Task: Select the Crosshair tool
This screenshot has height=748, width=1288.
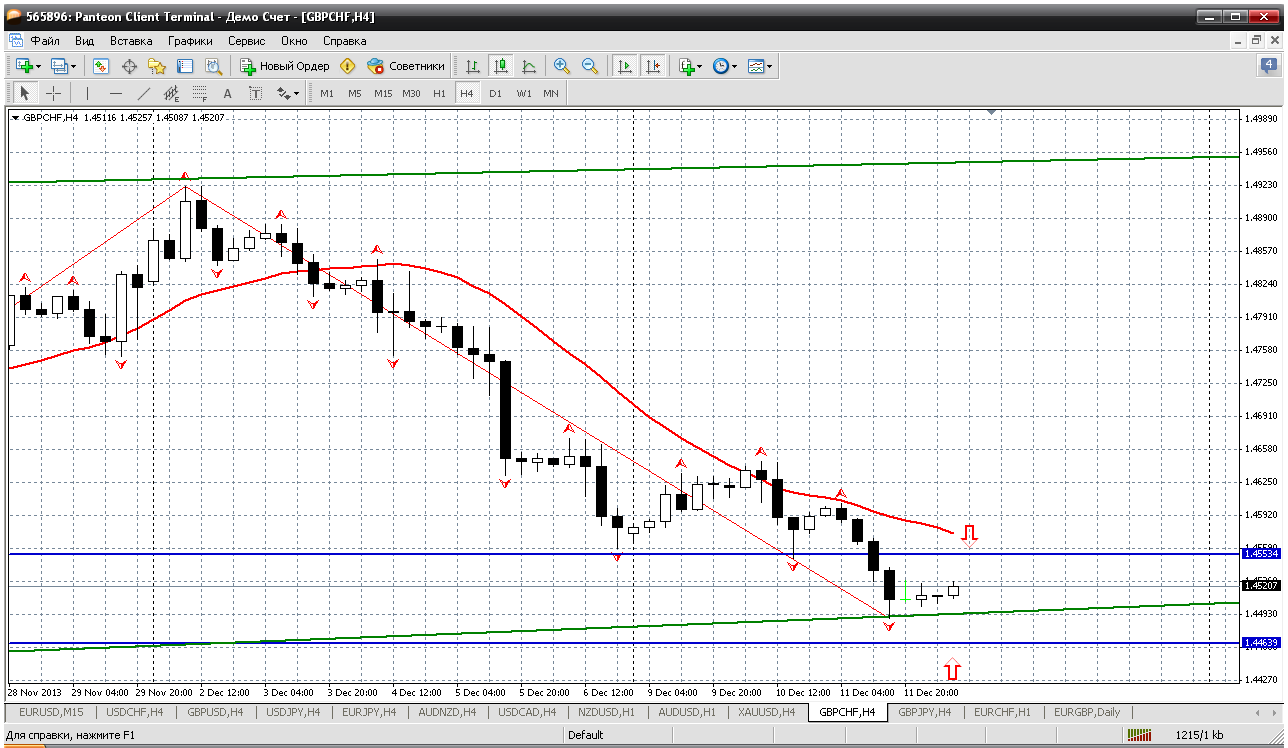Action: click(53, 93)
